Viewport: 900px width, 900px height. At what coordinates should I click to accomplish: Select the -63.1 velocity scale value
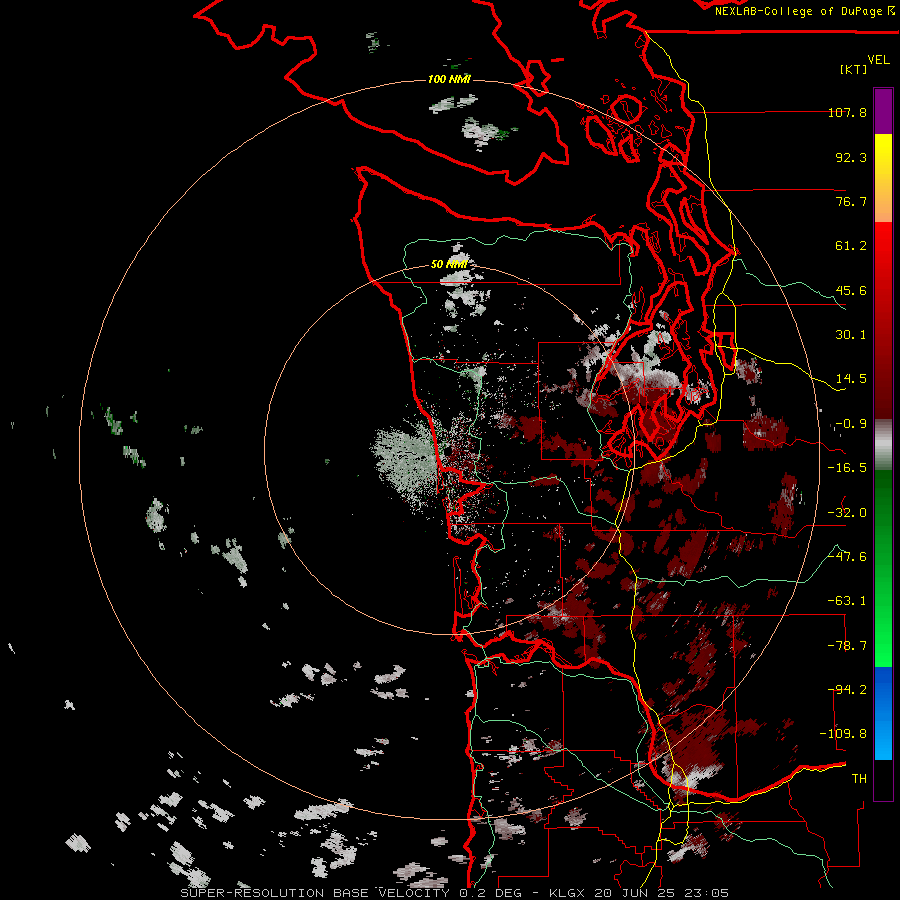click(848, 601)
